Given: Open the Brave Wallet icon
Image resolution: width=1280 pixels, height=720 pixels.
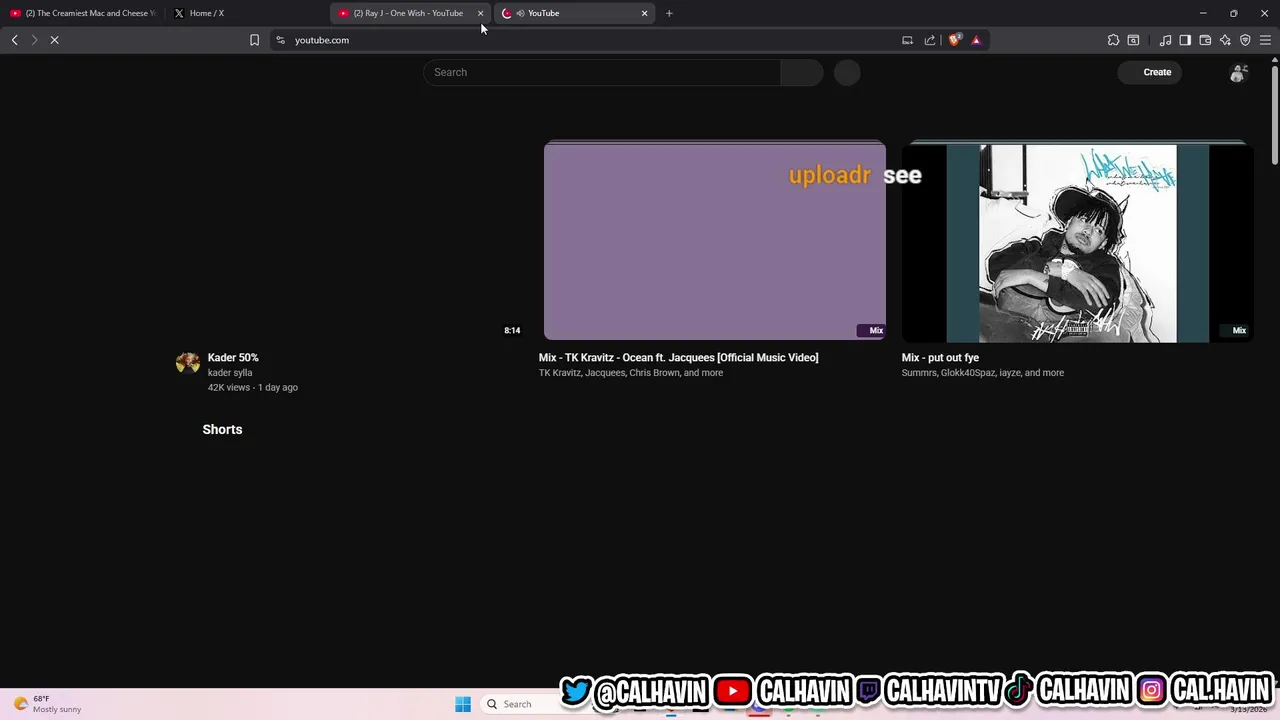Looking at the screenshot, I should pos(1205,40).
